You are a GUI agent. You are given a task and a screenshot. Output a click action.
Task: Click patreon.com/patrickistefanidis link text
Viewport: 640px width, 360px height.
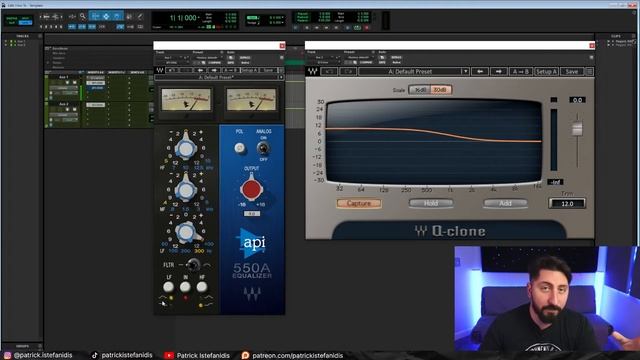[298, 356]
